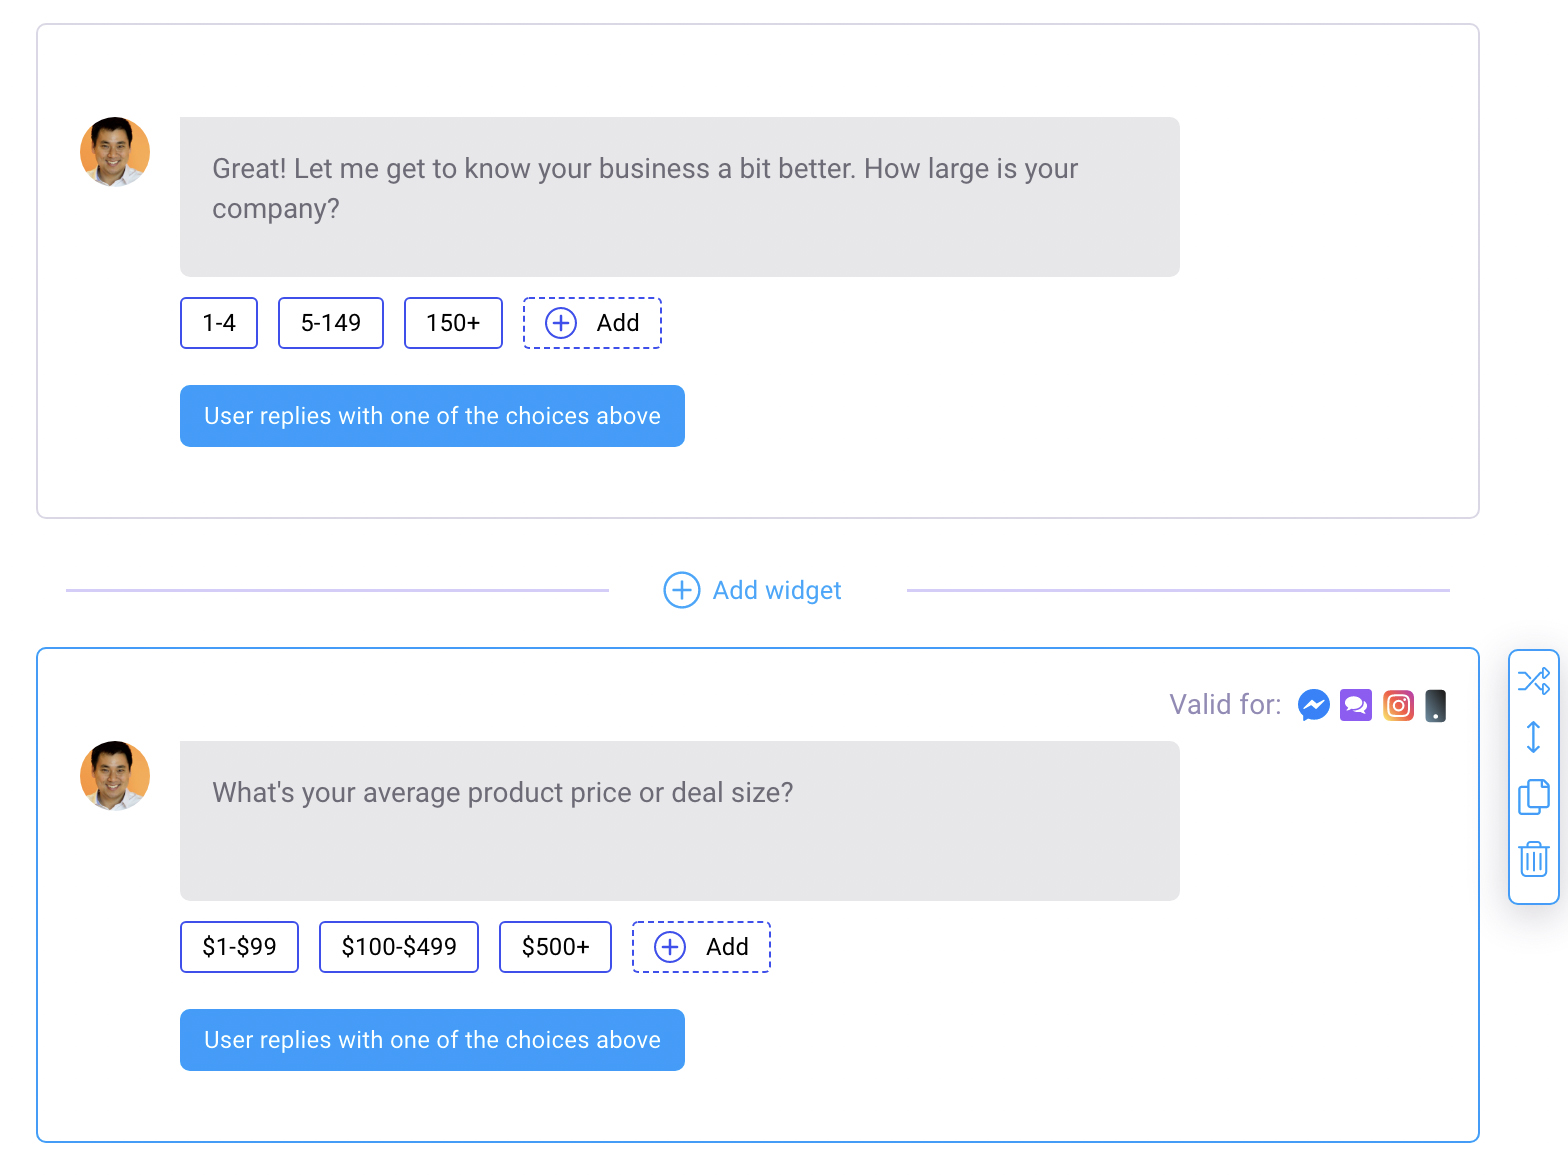Select the $100-$499 price choice

click(398, 947)
